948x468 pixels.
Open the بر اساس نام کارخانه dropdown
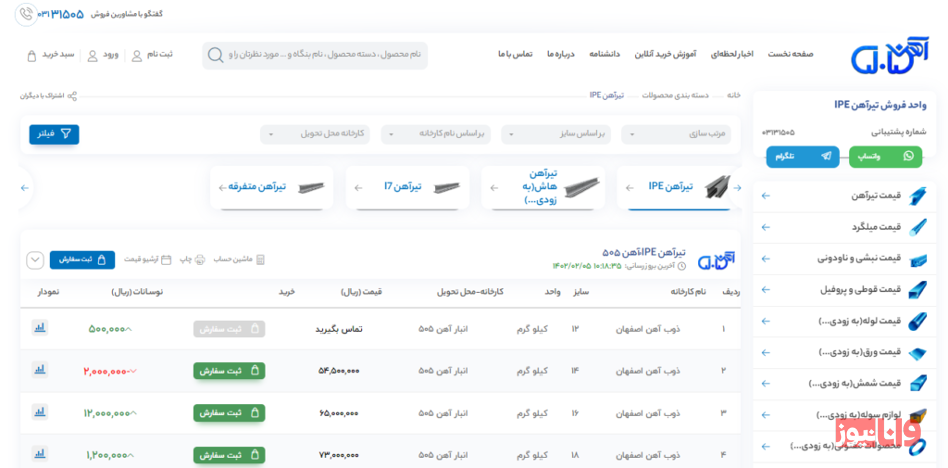tap(436, 134)
